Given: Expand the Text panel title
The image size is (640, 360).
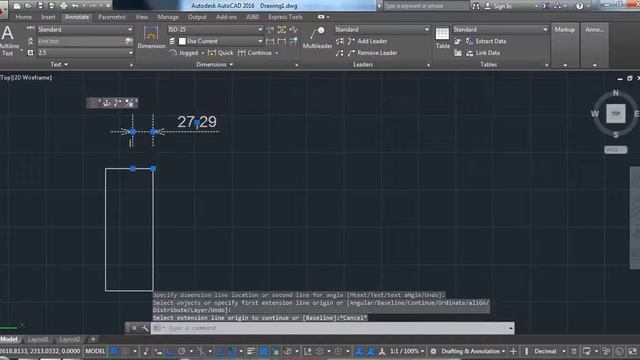Looking at the screenshot, I should point(59,64).
